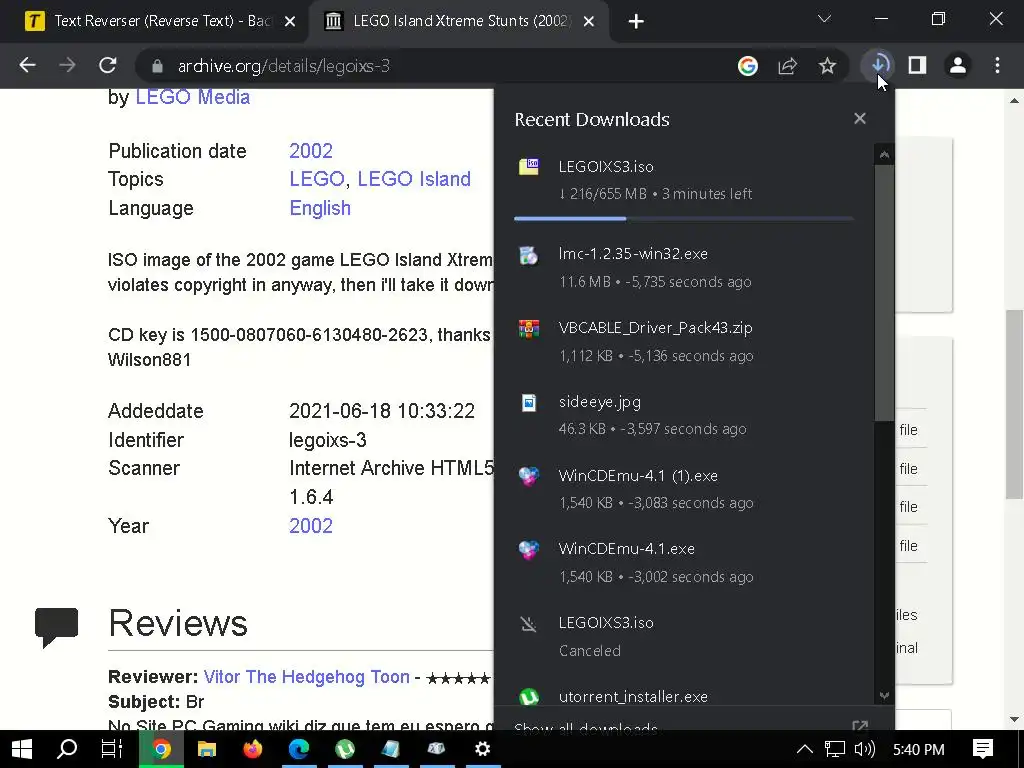1024x768 pixels.
Task: Click the LEGOIXS3.iso download progress bar
Action: coord(684,218)
